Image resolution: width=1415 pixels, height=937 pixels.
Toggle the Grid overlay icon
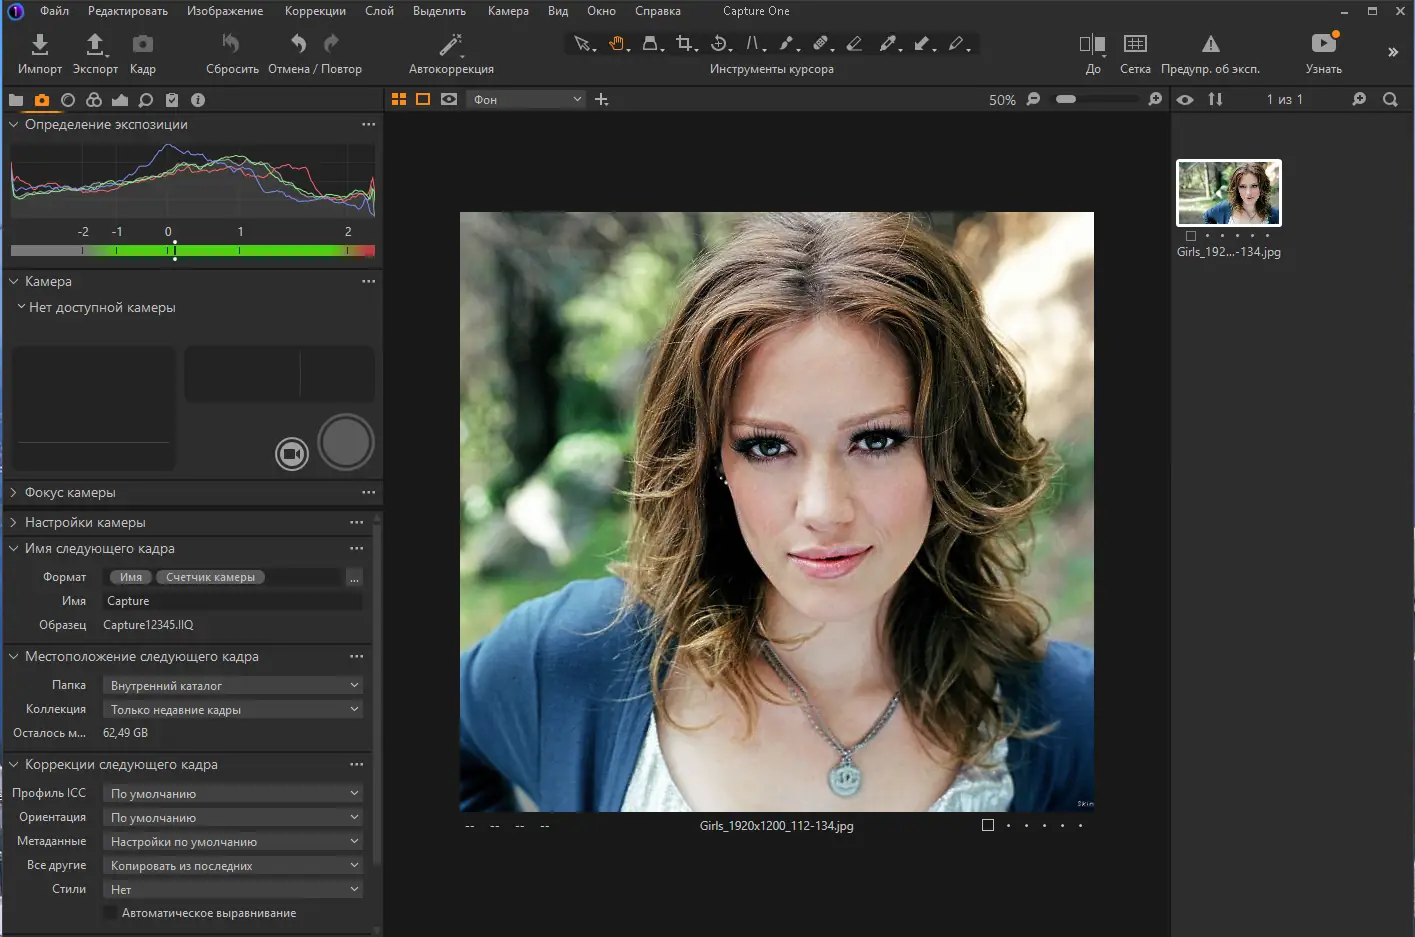coord(1135,45)
